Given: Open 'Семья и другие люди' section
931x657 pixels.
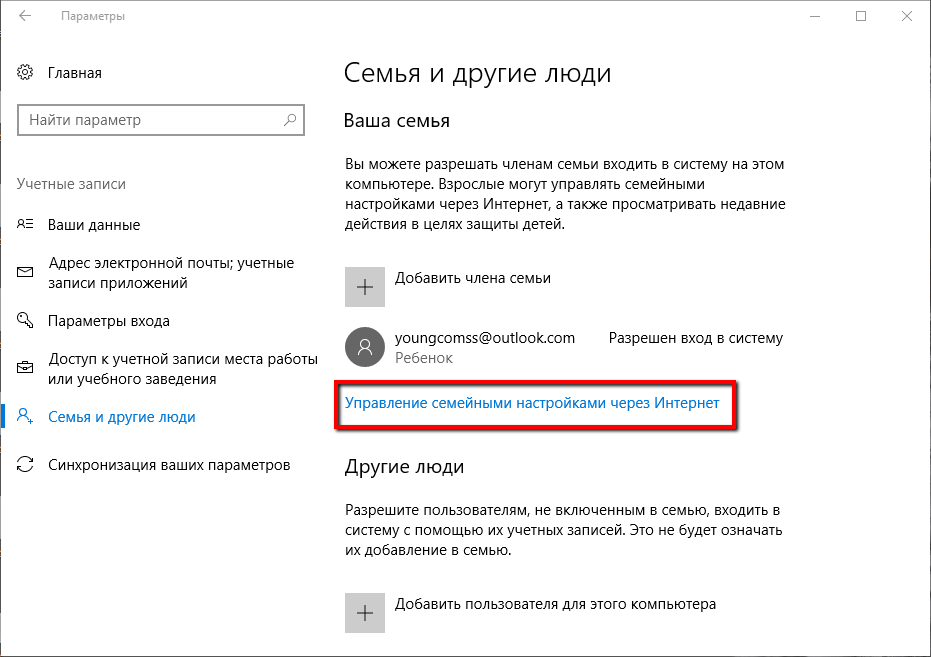Looking at the screenshot, I should tap(122, 417).
